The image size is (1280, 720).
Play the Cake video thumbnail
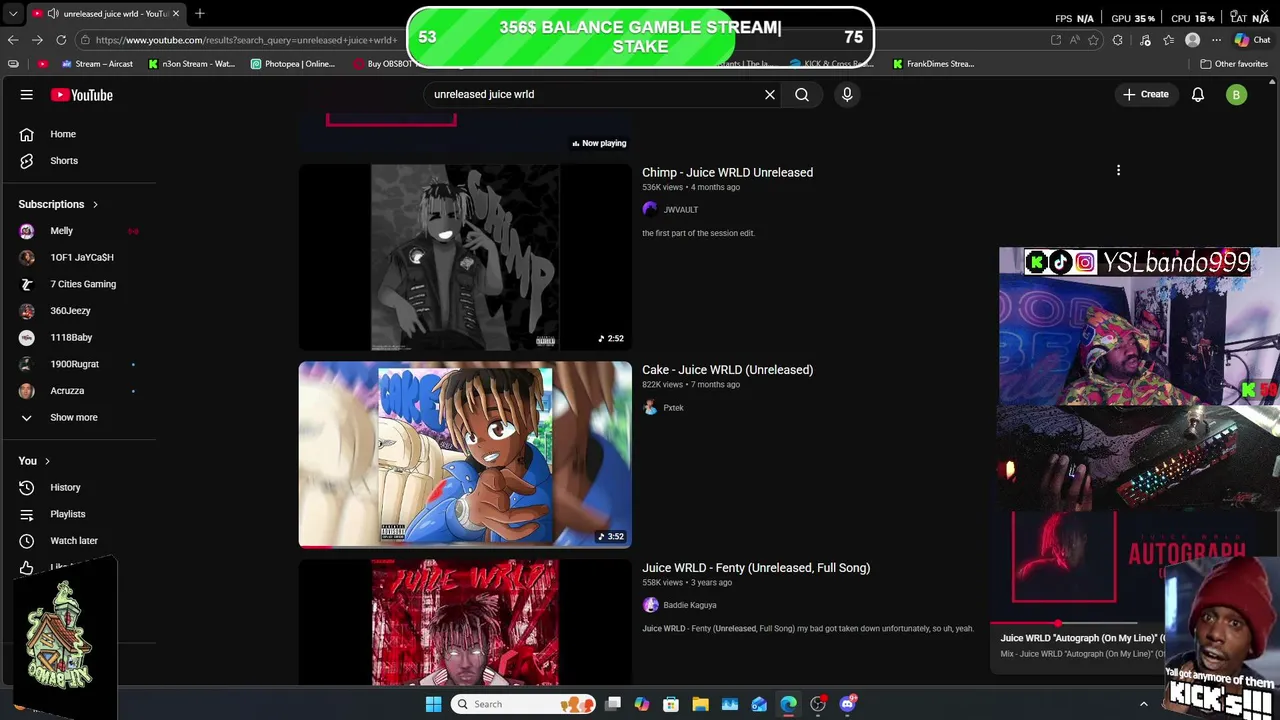[x=465, y=454]
